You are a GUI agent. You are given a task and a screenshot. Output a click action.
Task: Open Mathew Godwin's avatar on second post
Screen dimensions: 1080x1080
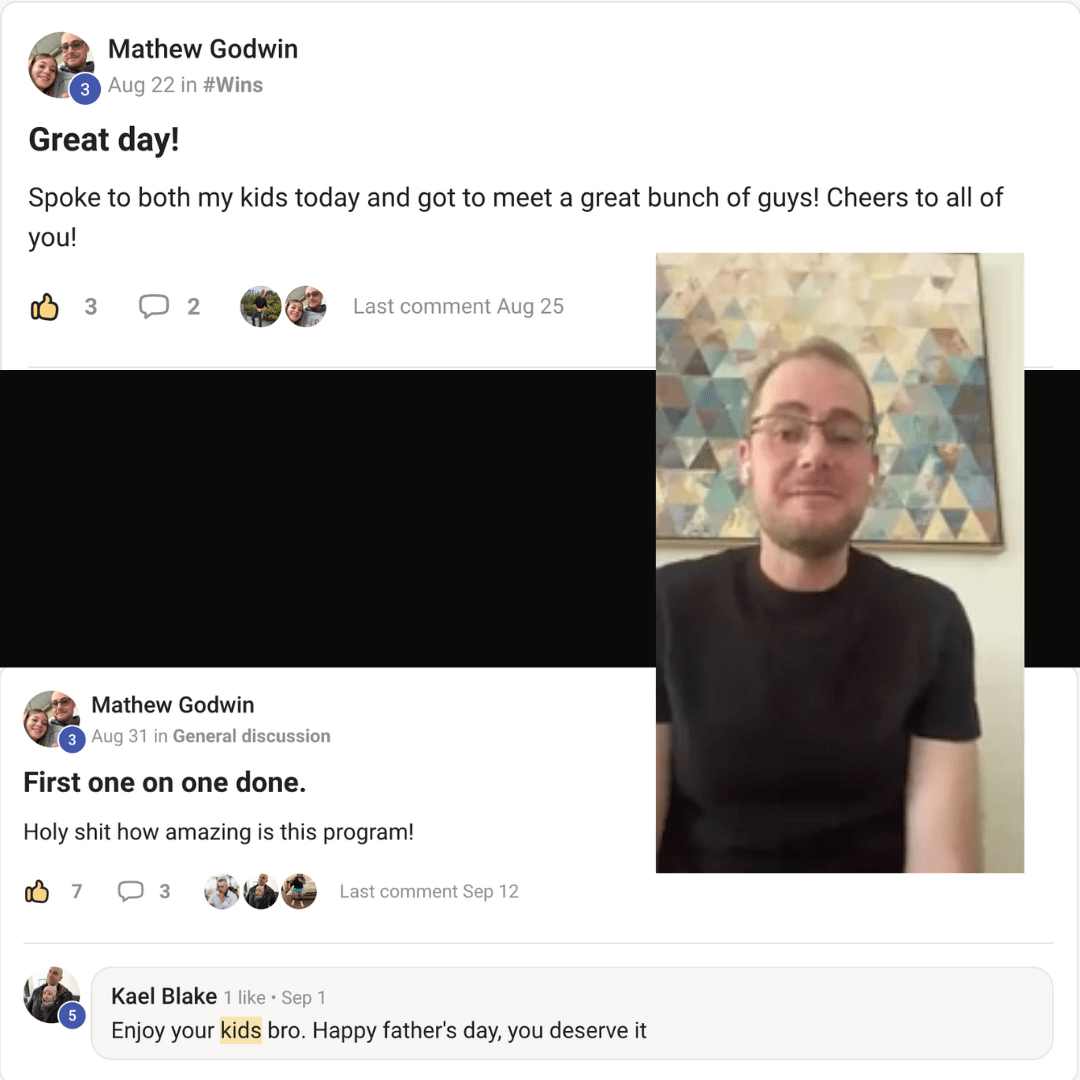51,719
